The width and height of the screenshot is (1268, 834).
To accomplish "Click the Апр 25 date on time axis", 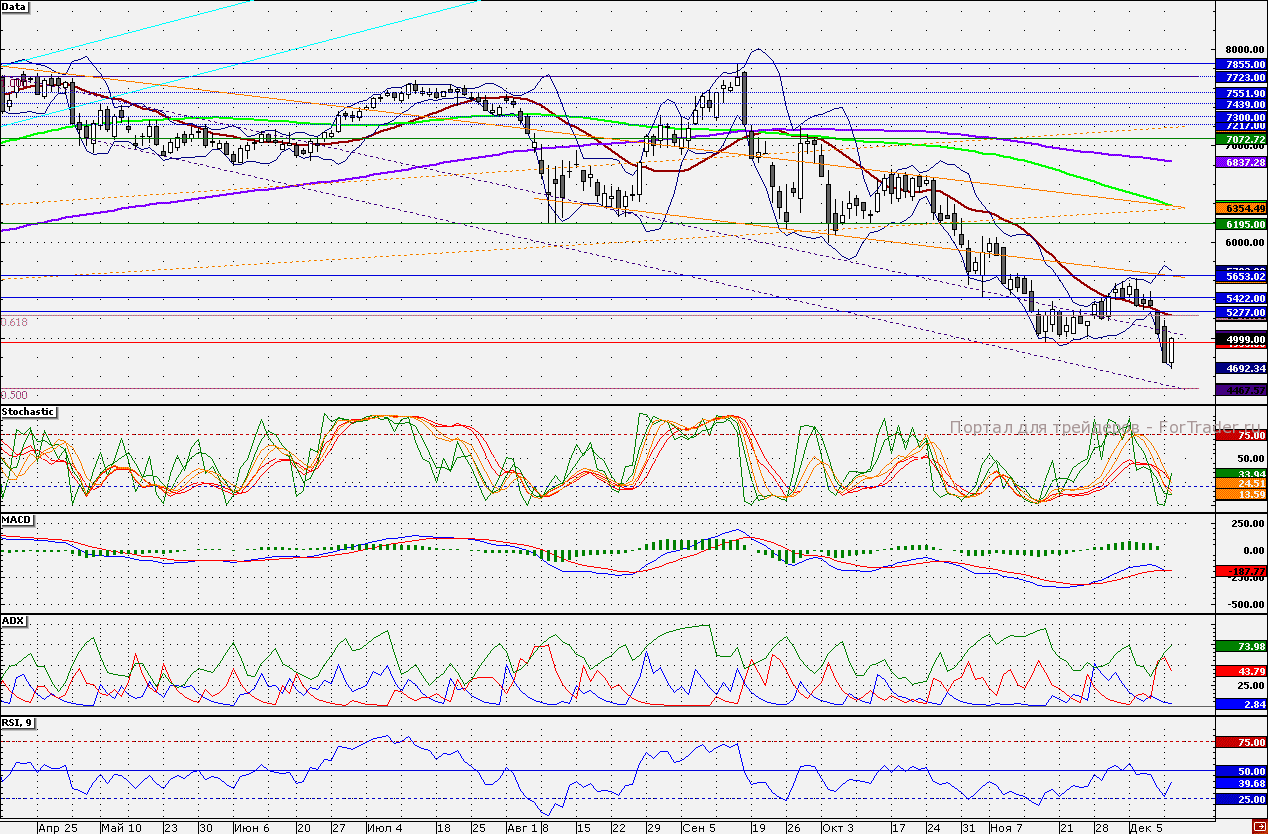I will (x=57, y=828).
